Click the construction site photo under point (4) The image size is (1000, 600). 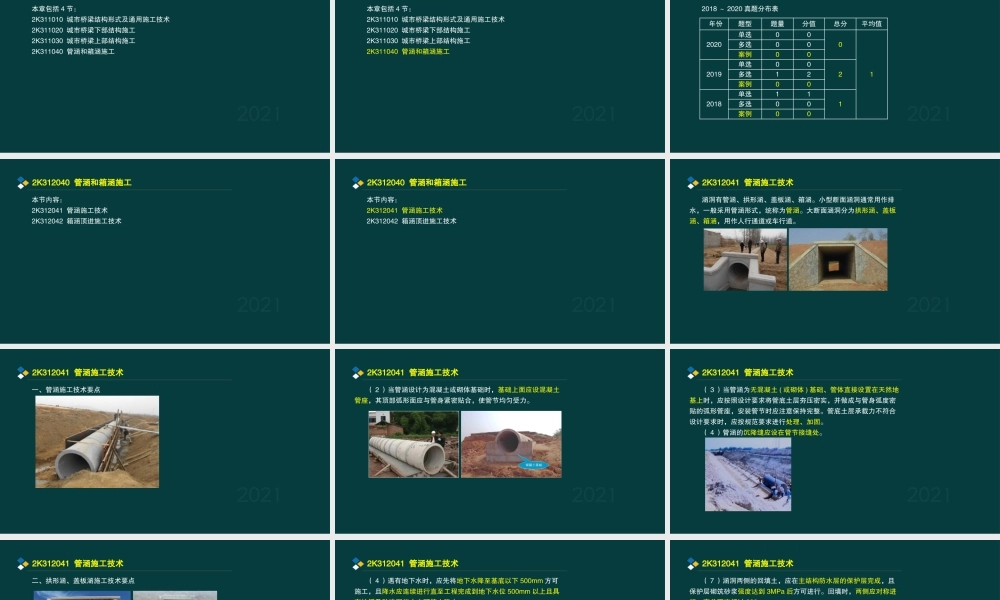point(747,462)
